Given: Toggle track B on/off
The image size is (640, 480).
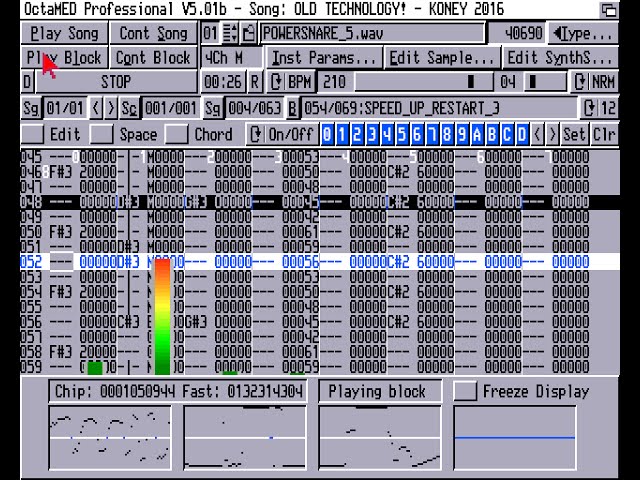Looking at the screenshot, I should tap(492, 134).
